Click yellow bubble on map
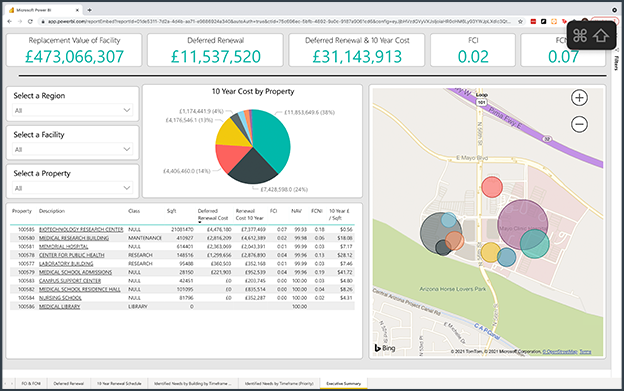 [x=490, y=252]
